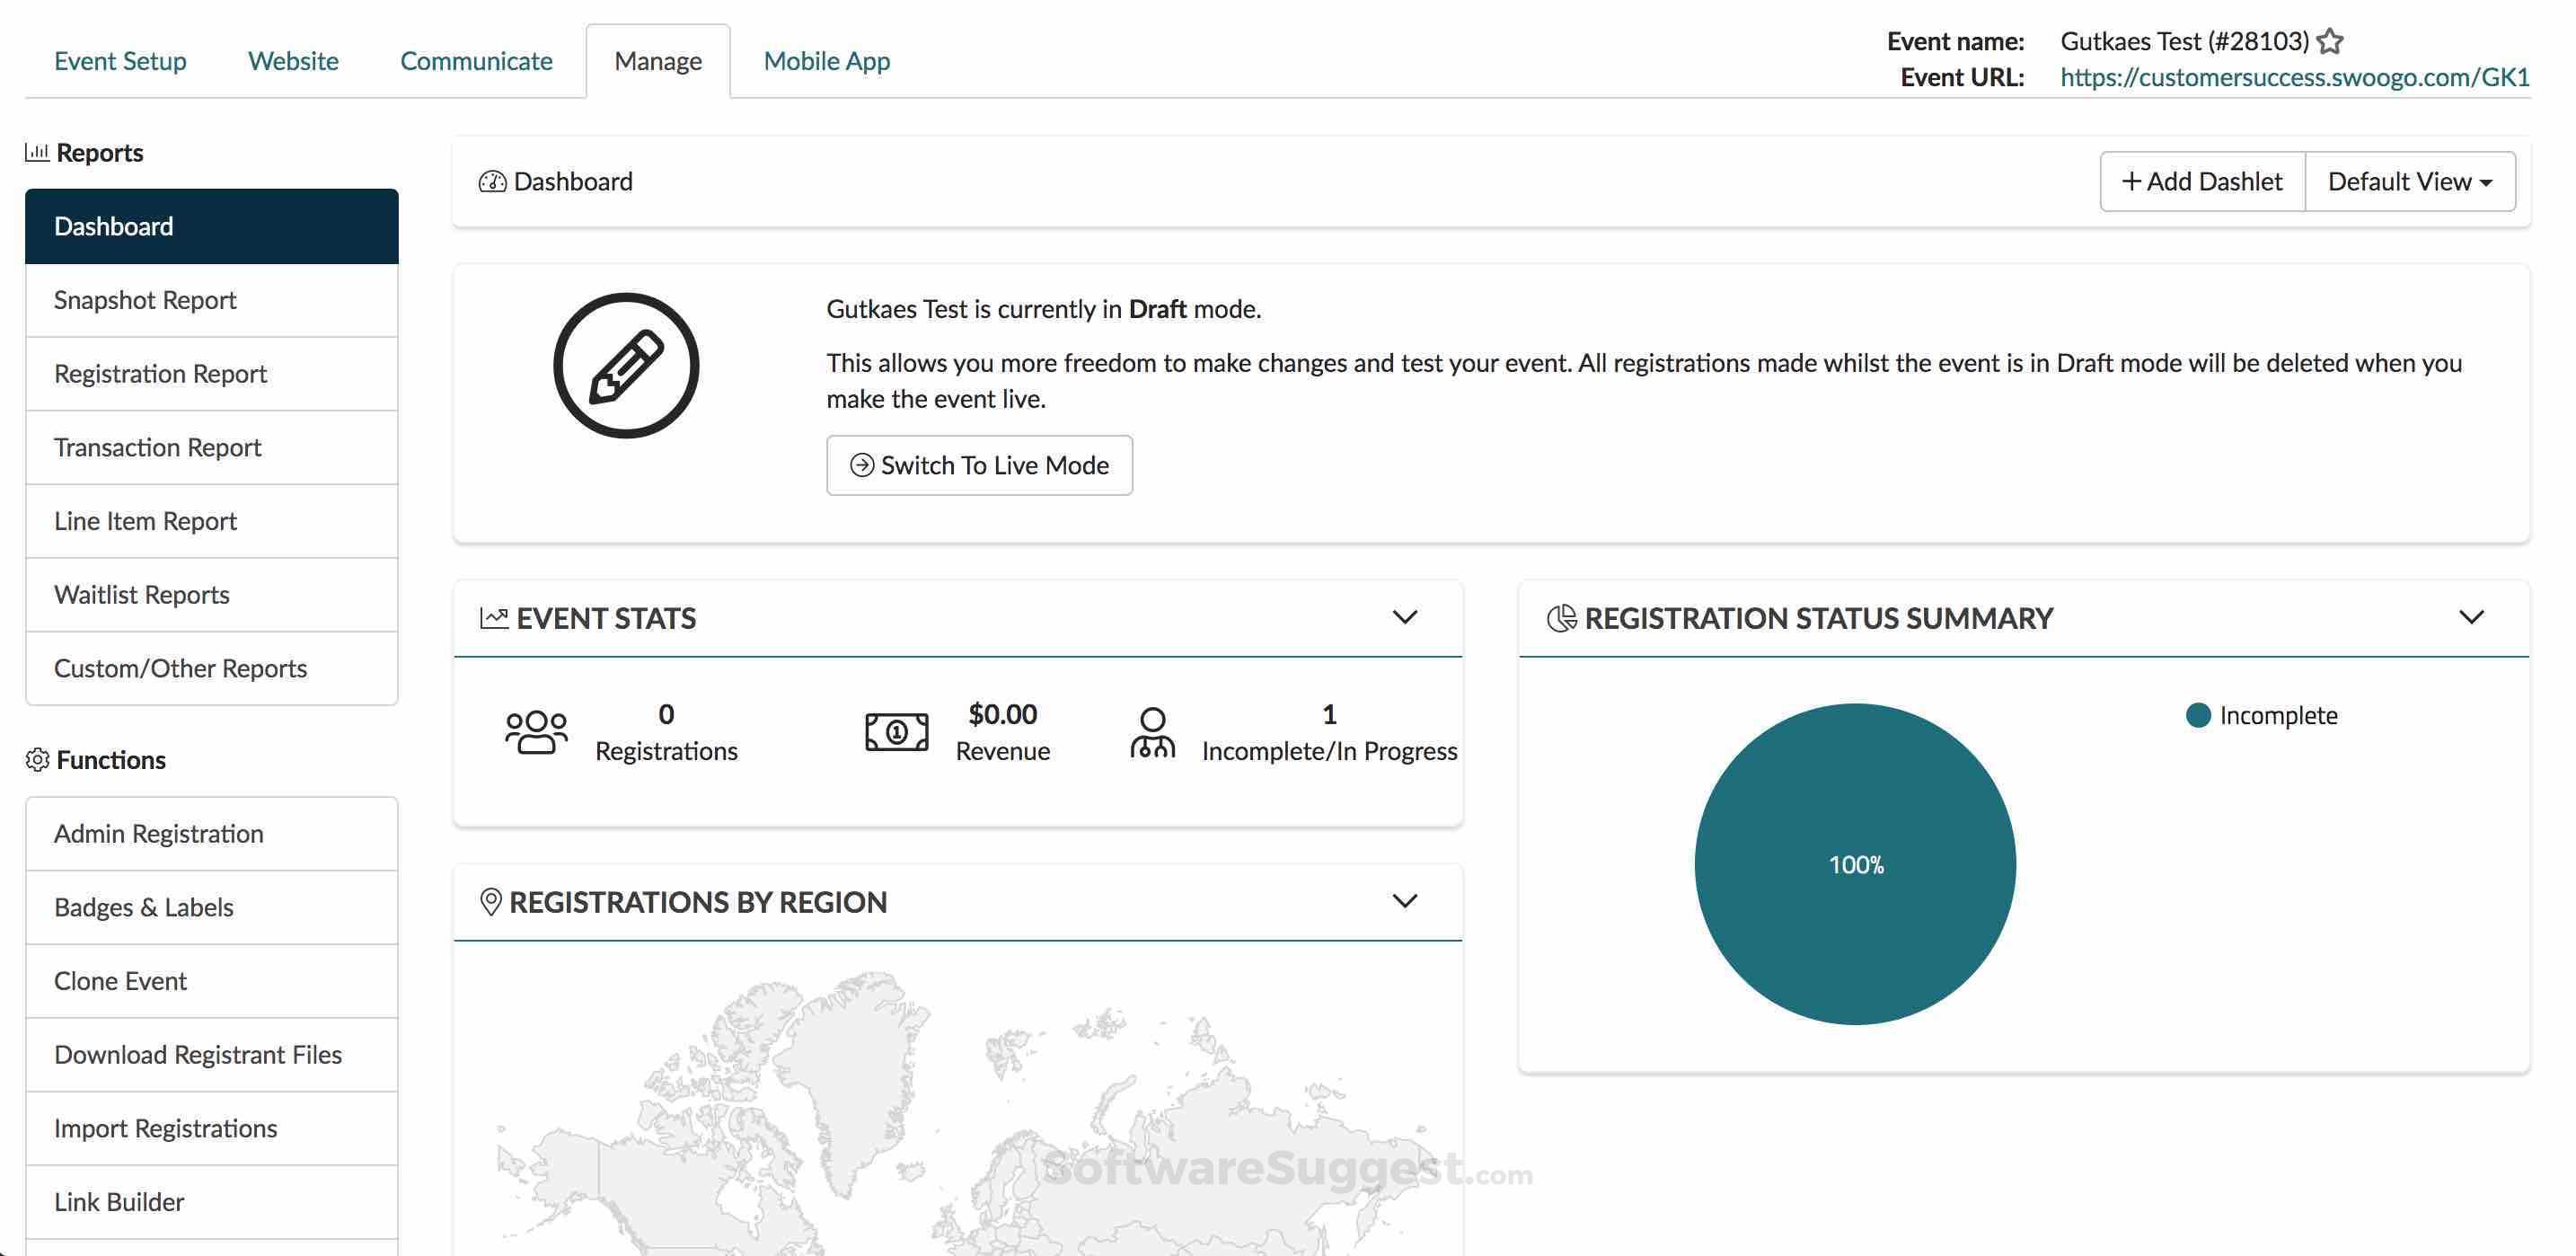Viewport: 2576px width, 1256px height.
Task: Click the Reports bar chart icon
Action: click(37, 152)
